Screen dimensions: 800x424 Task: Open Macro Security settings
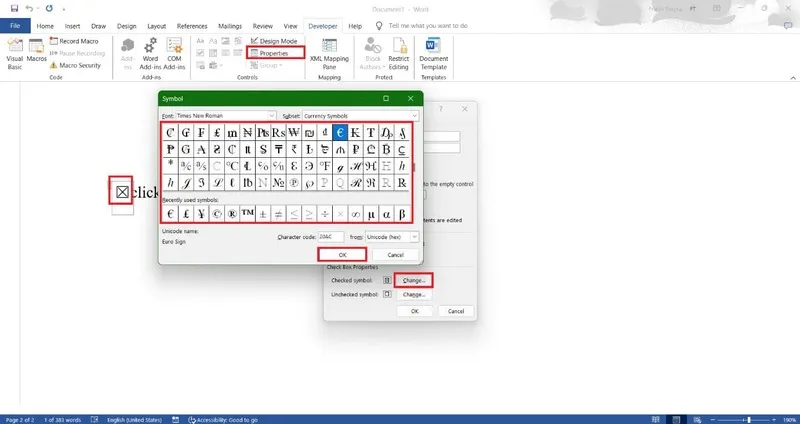click(75, 65)
